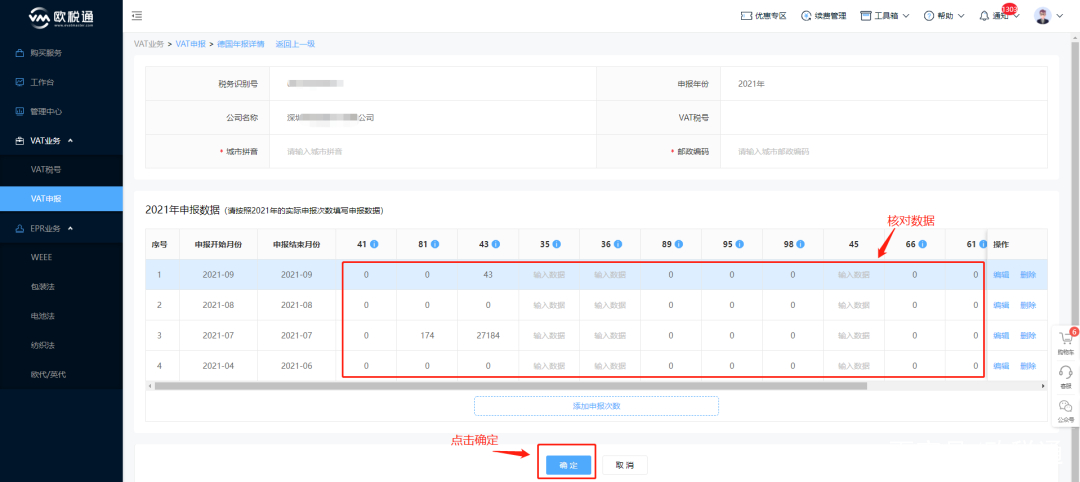Viewport: 1080px width, 482px height.
Task: Click the 欧税通 logo
Action: [61, 17]
